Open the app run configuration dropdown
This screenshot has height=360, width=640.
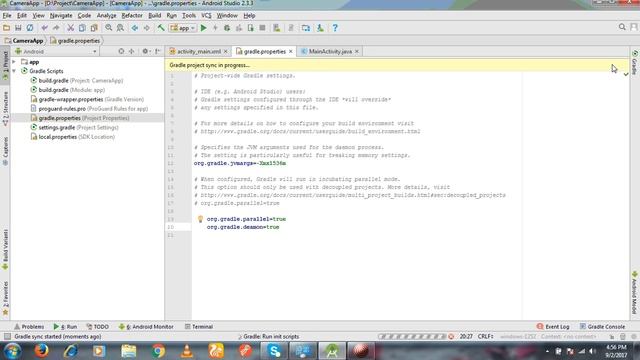183,28
